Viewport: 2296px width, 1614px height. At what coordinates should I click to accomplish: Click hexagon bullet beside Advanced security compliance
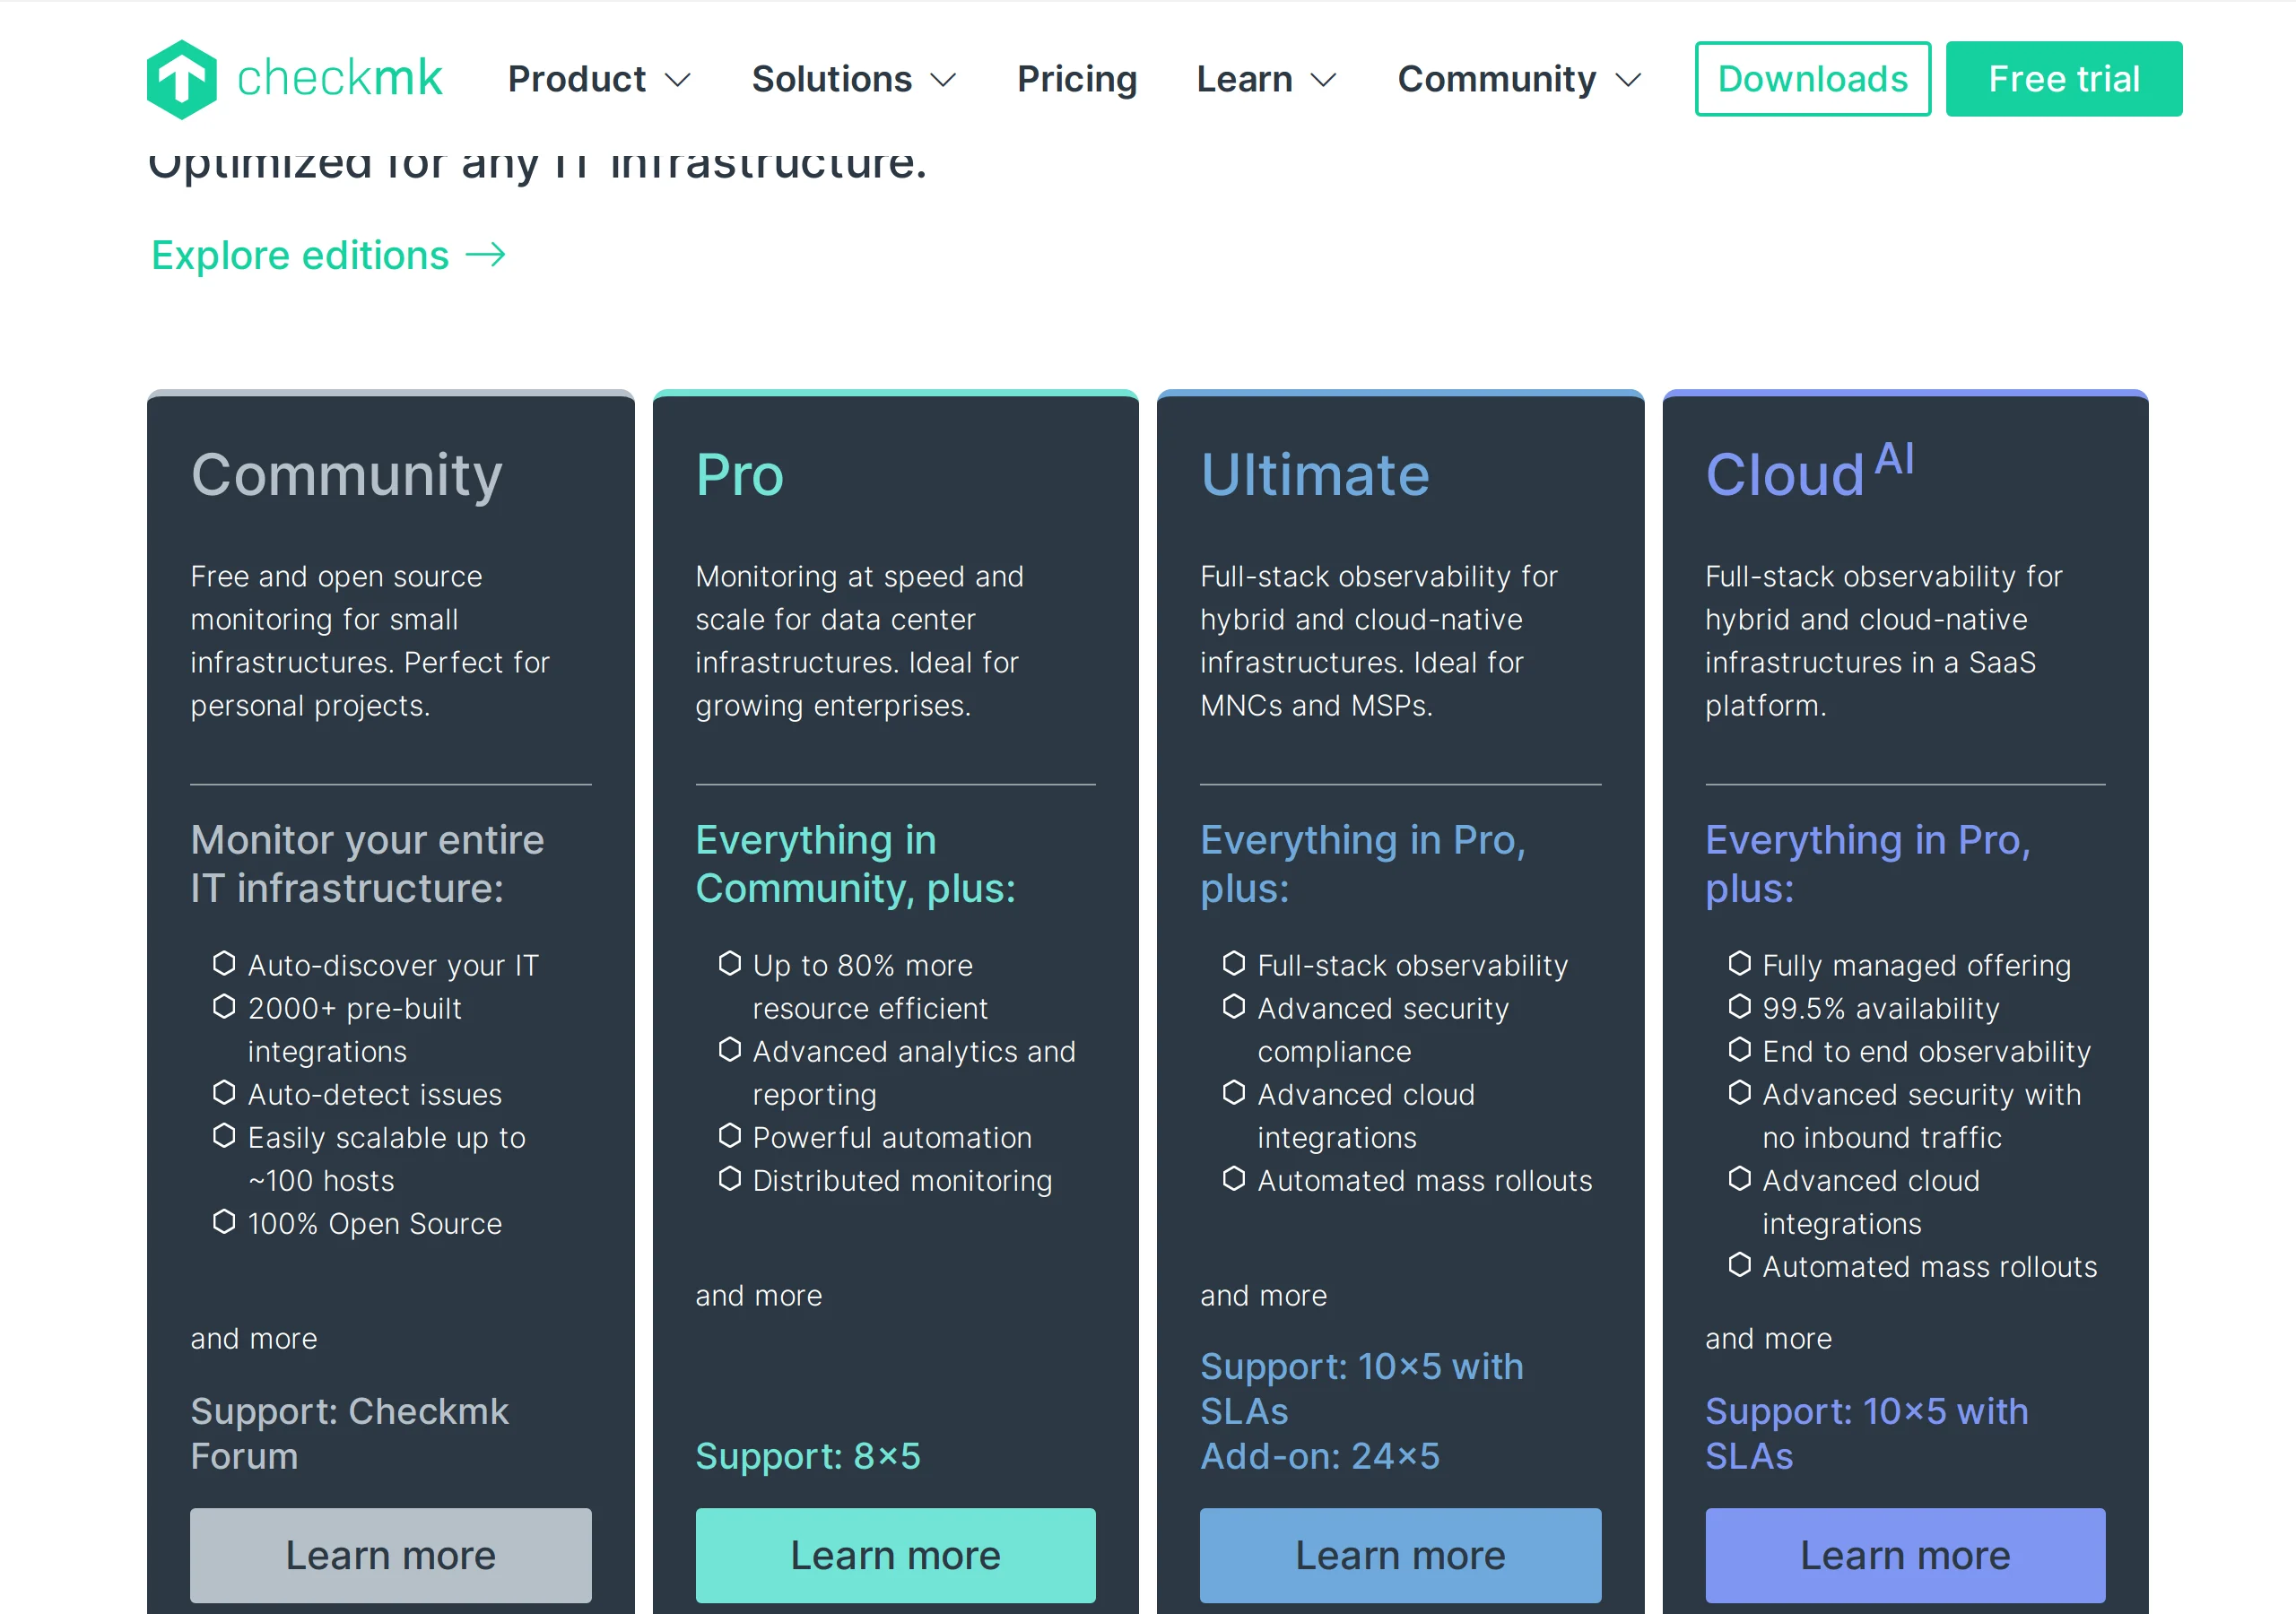tap(1234, 1006)
